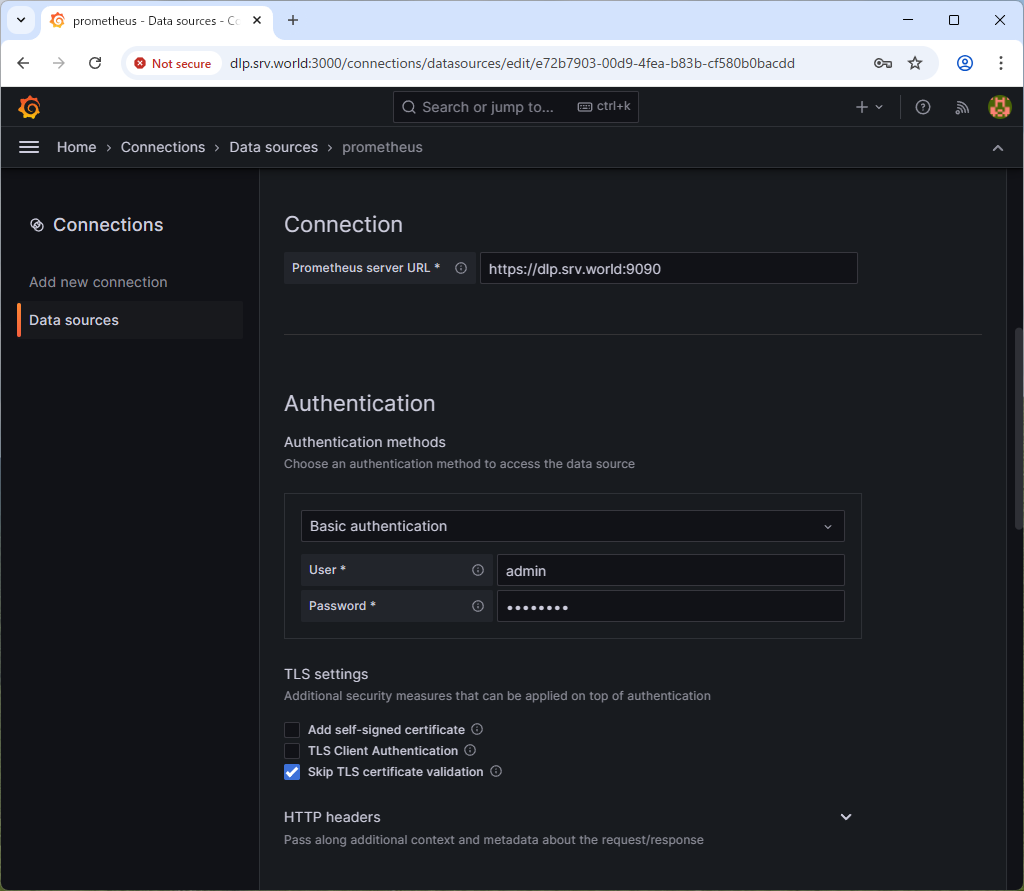The image size is (1024, 891).
Task: Open Add new connection in sidebar
Action: (x=99, y=282)
